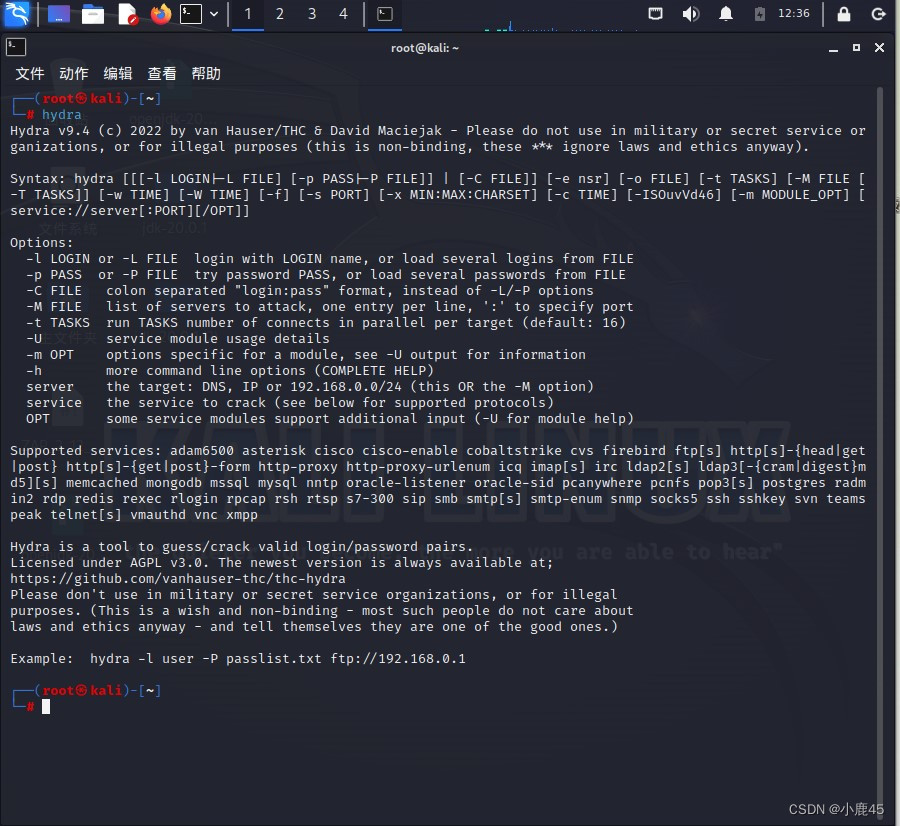Switch to workspace 4
The width and height of the screenshot is (900, 826).
pyautogui.click(x=343, y=14)
